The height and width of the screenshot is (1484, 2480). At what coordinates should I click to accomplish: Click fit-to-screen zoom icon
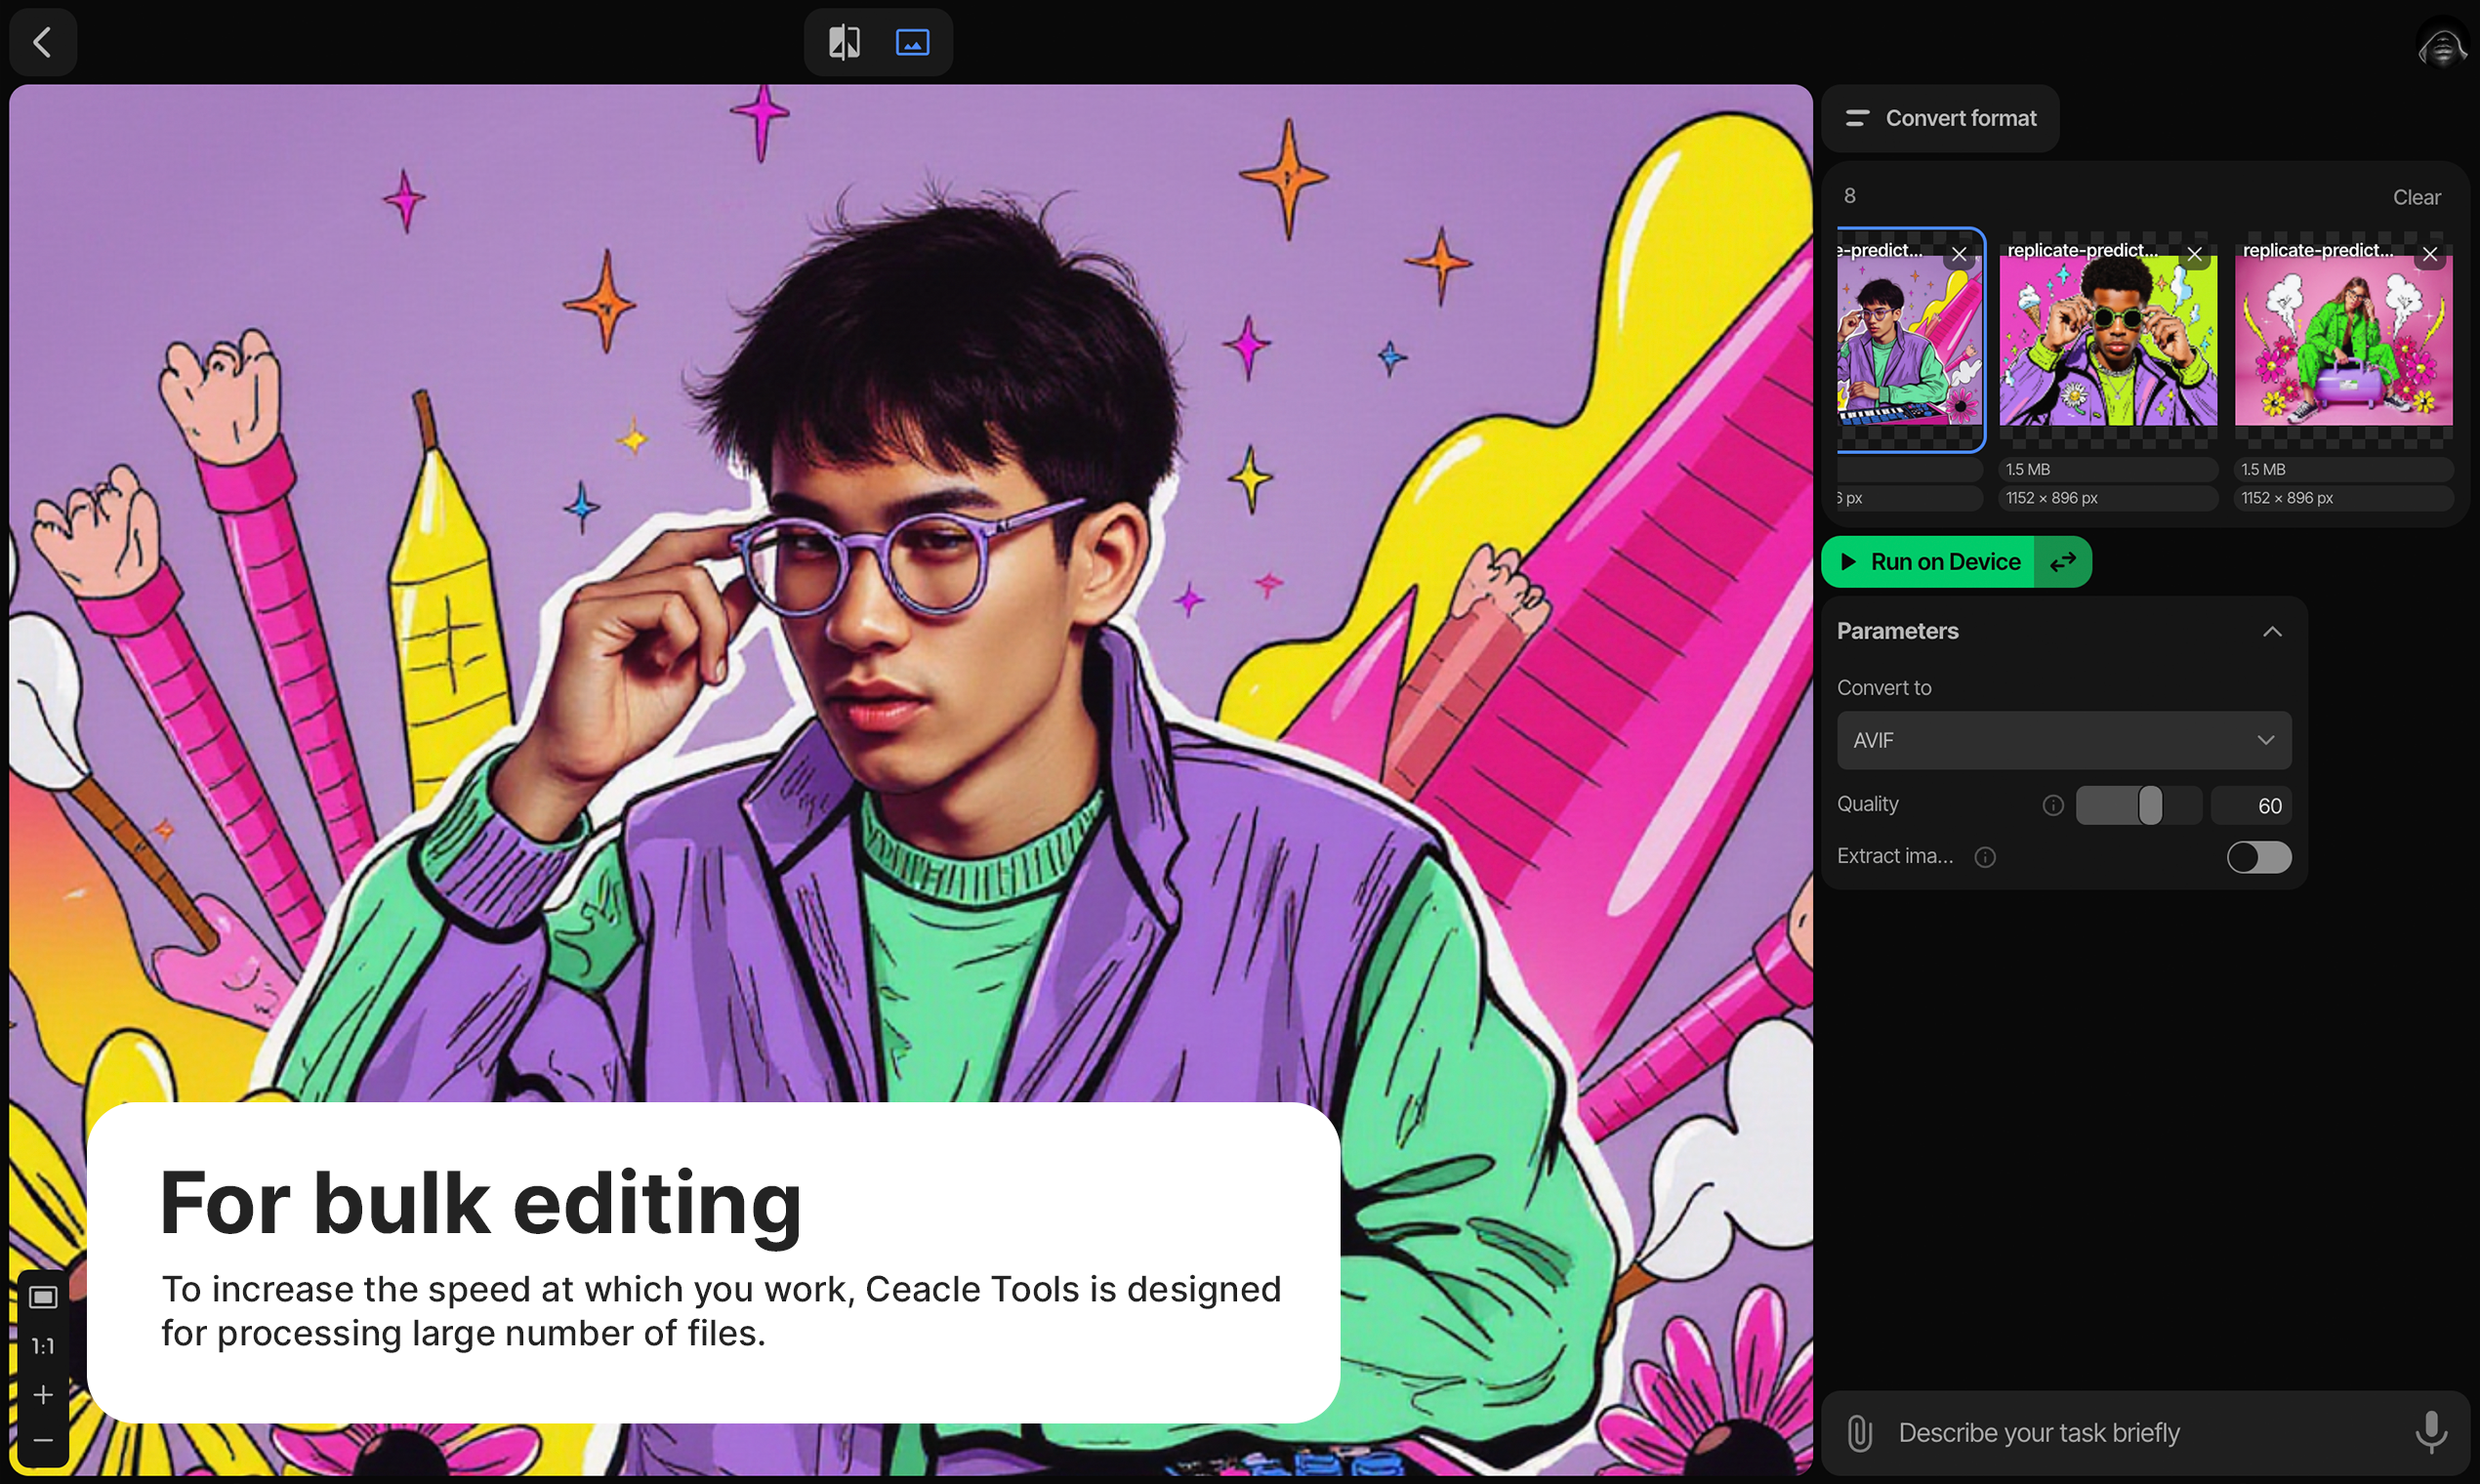click(x=43, y=1298)
